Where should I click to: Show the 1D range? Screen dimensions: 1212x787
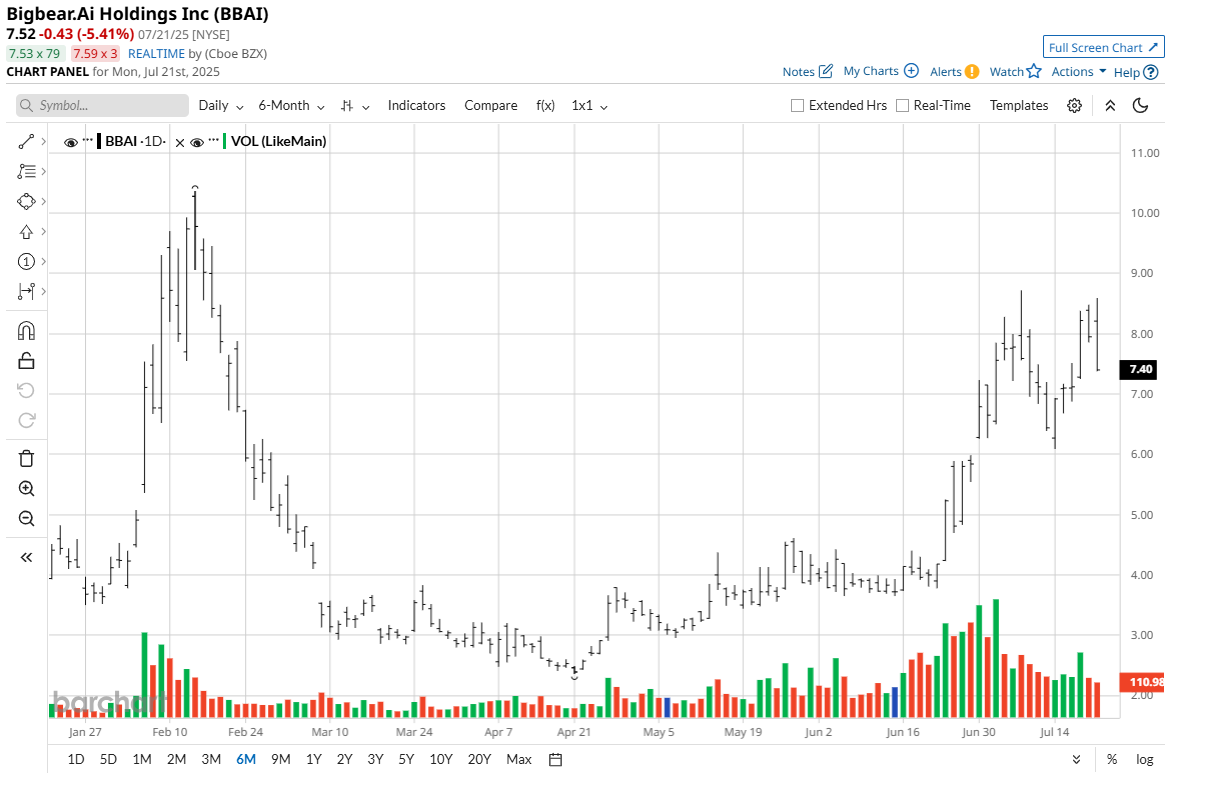pyautogui.click(x=76, y=759)
